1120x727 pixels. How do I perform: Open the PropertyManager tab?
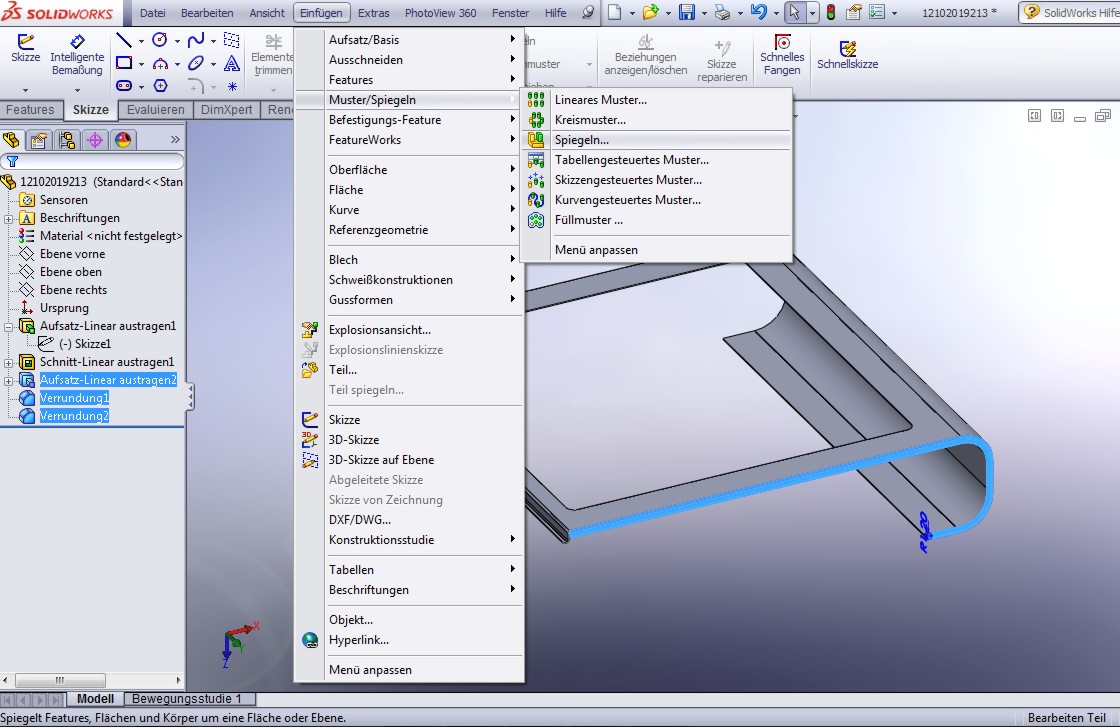39,139
